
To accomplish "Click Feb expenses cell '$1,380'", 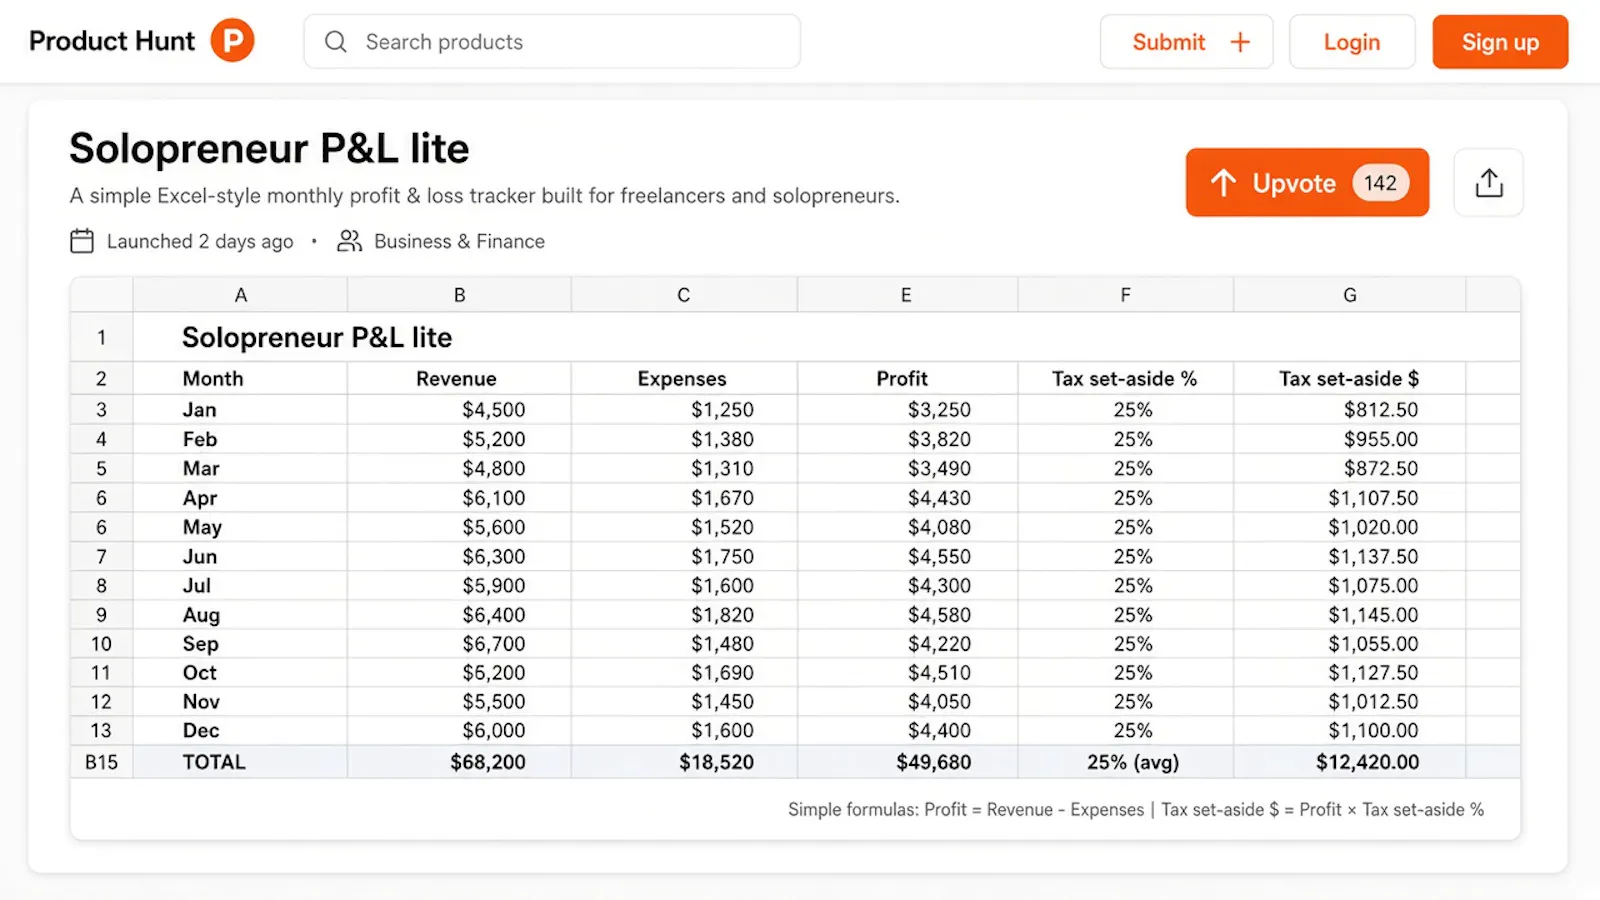I will 684,439.
